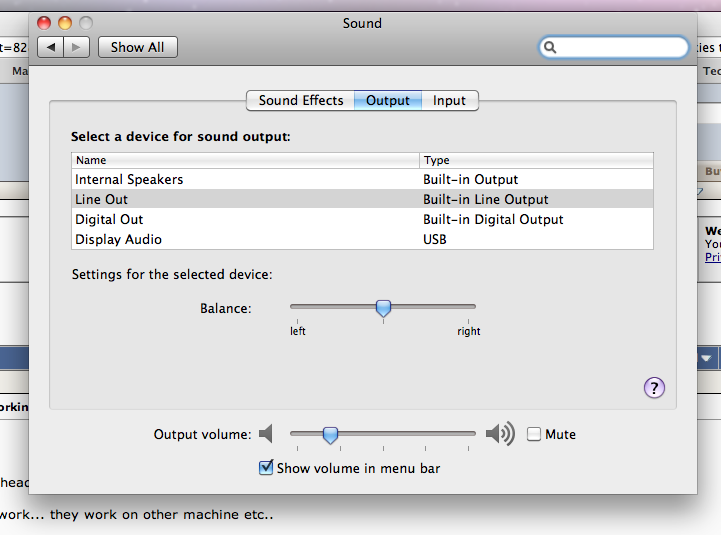This screenshot has width=721, height=535.
Task: Click the back navigation arrow
Action: (x=51, y=47)
